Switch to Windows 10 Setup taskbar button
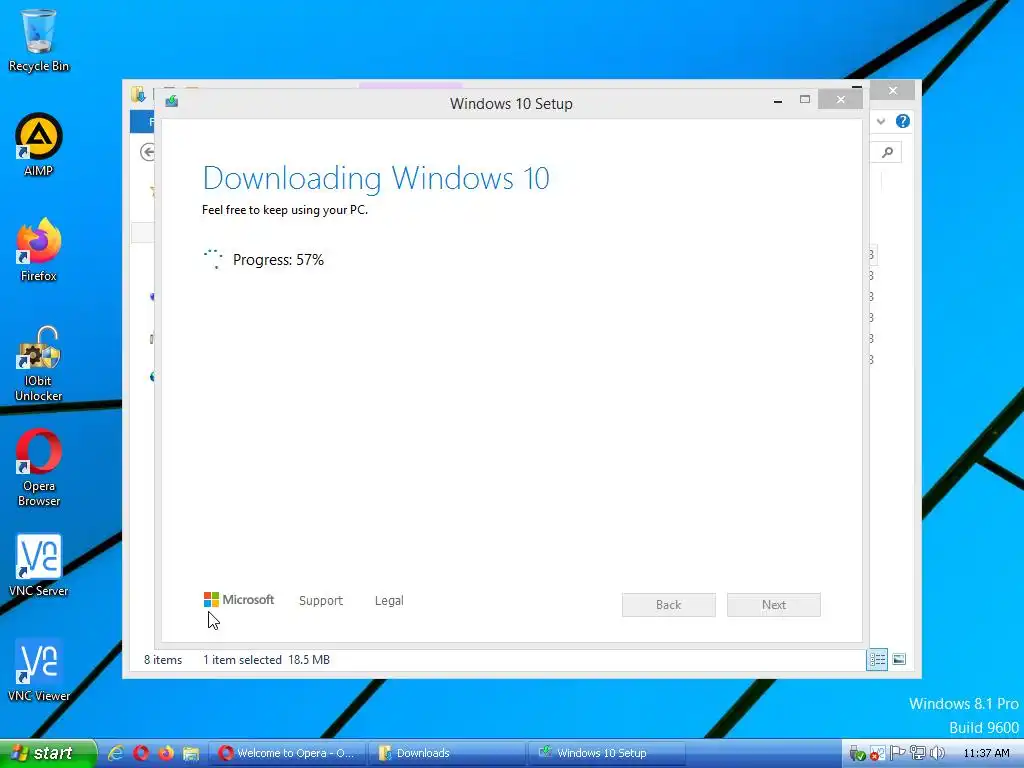 (x=607, y=753)
